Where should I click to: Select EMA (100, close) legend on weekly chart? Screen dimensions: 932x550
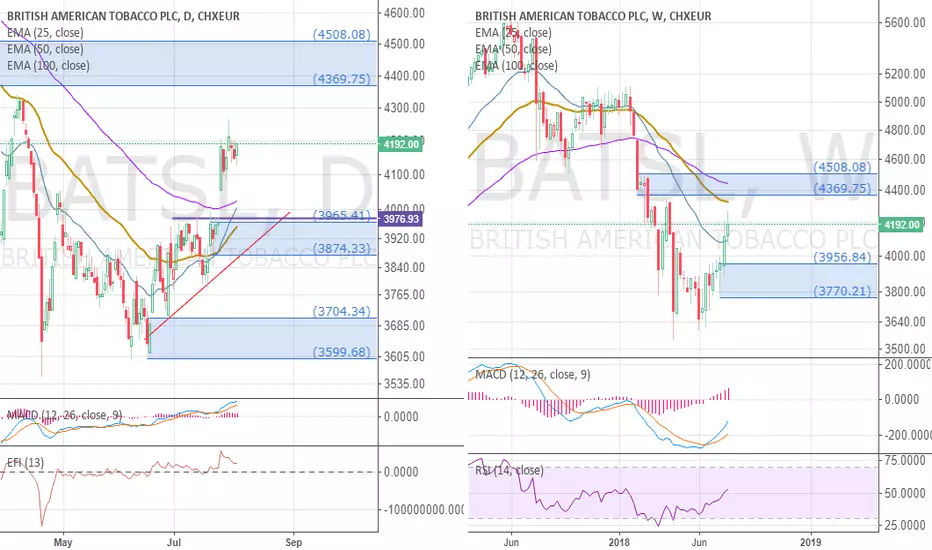tap(516, 65)
